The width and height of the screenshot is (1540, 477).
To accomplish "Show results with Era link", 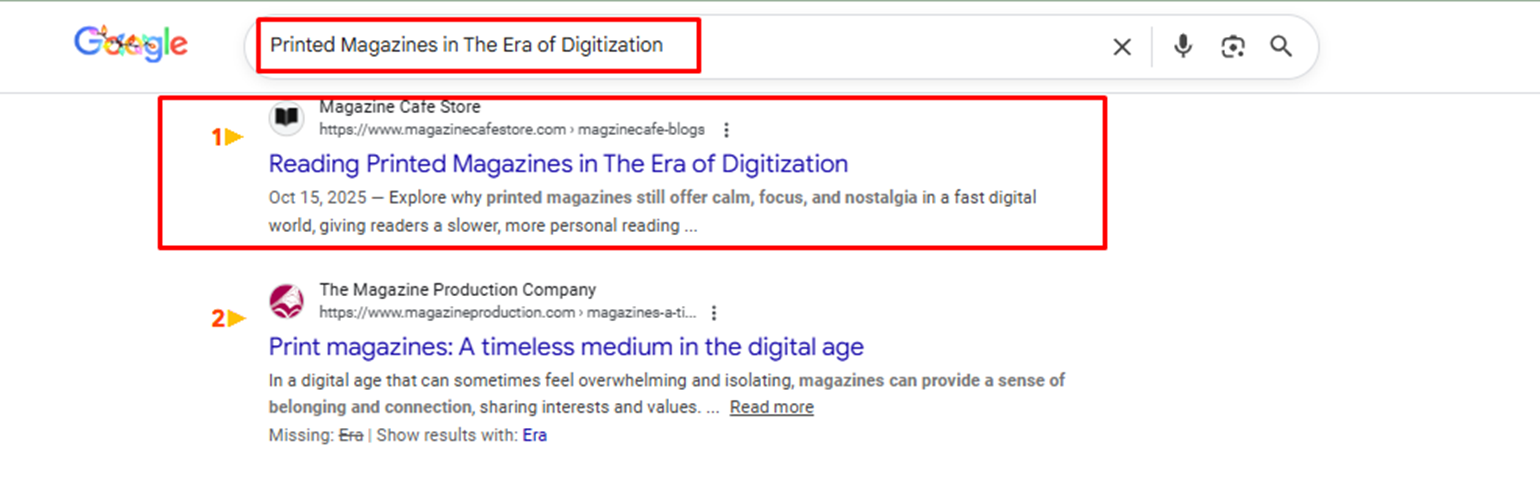I will click(x=535, y=436).
